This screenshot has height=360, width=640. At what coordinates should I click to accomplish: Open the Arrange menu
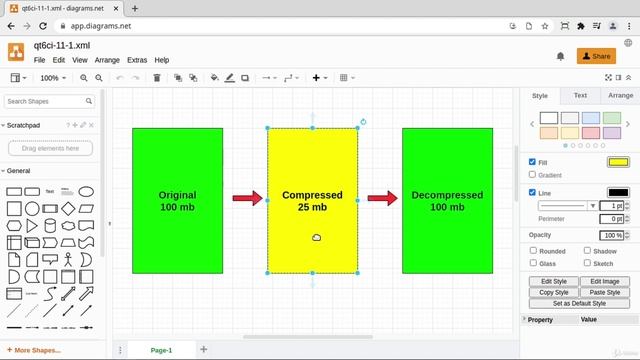pos(107,60)
